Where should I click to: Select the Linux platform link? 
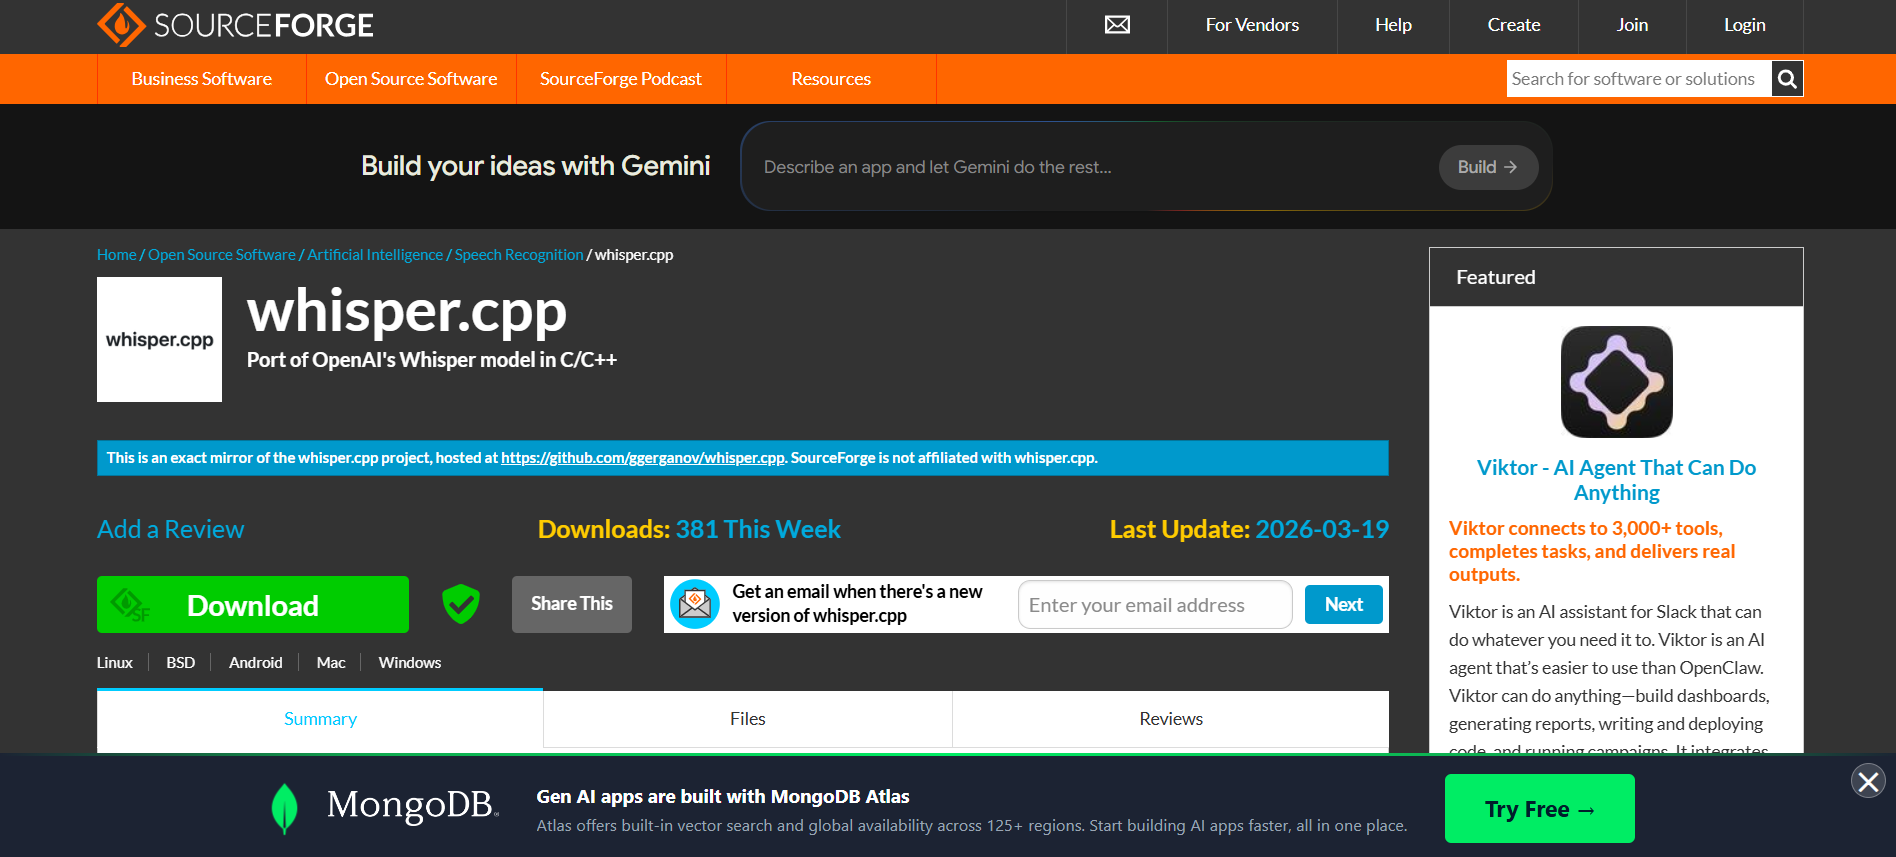point(115,663)
